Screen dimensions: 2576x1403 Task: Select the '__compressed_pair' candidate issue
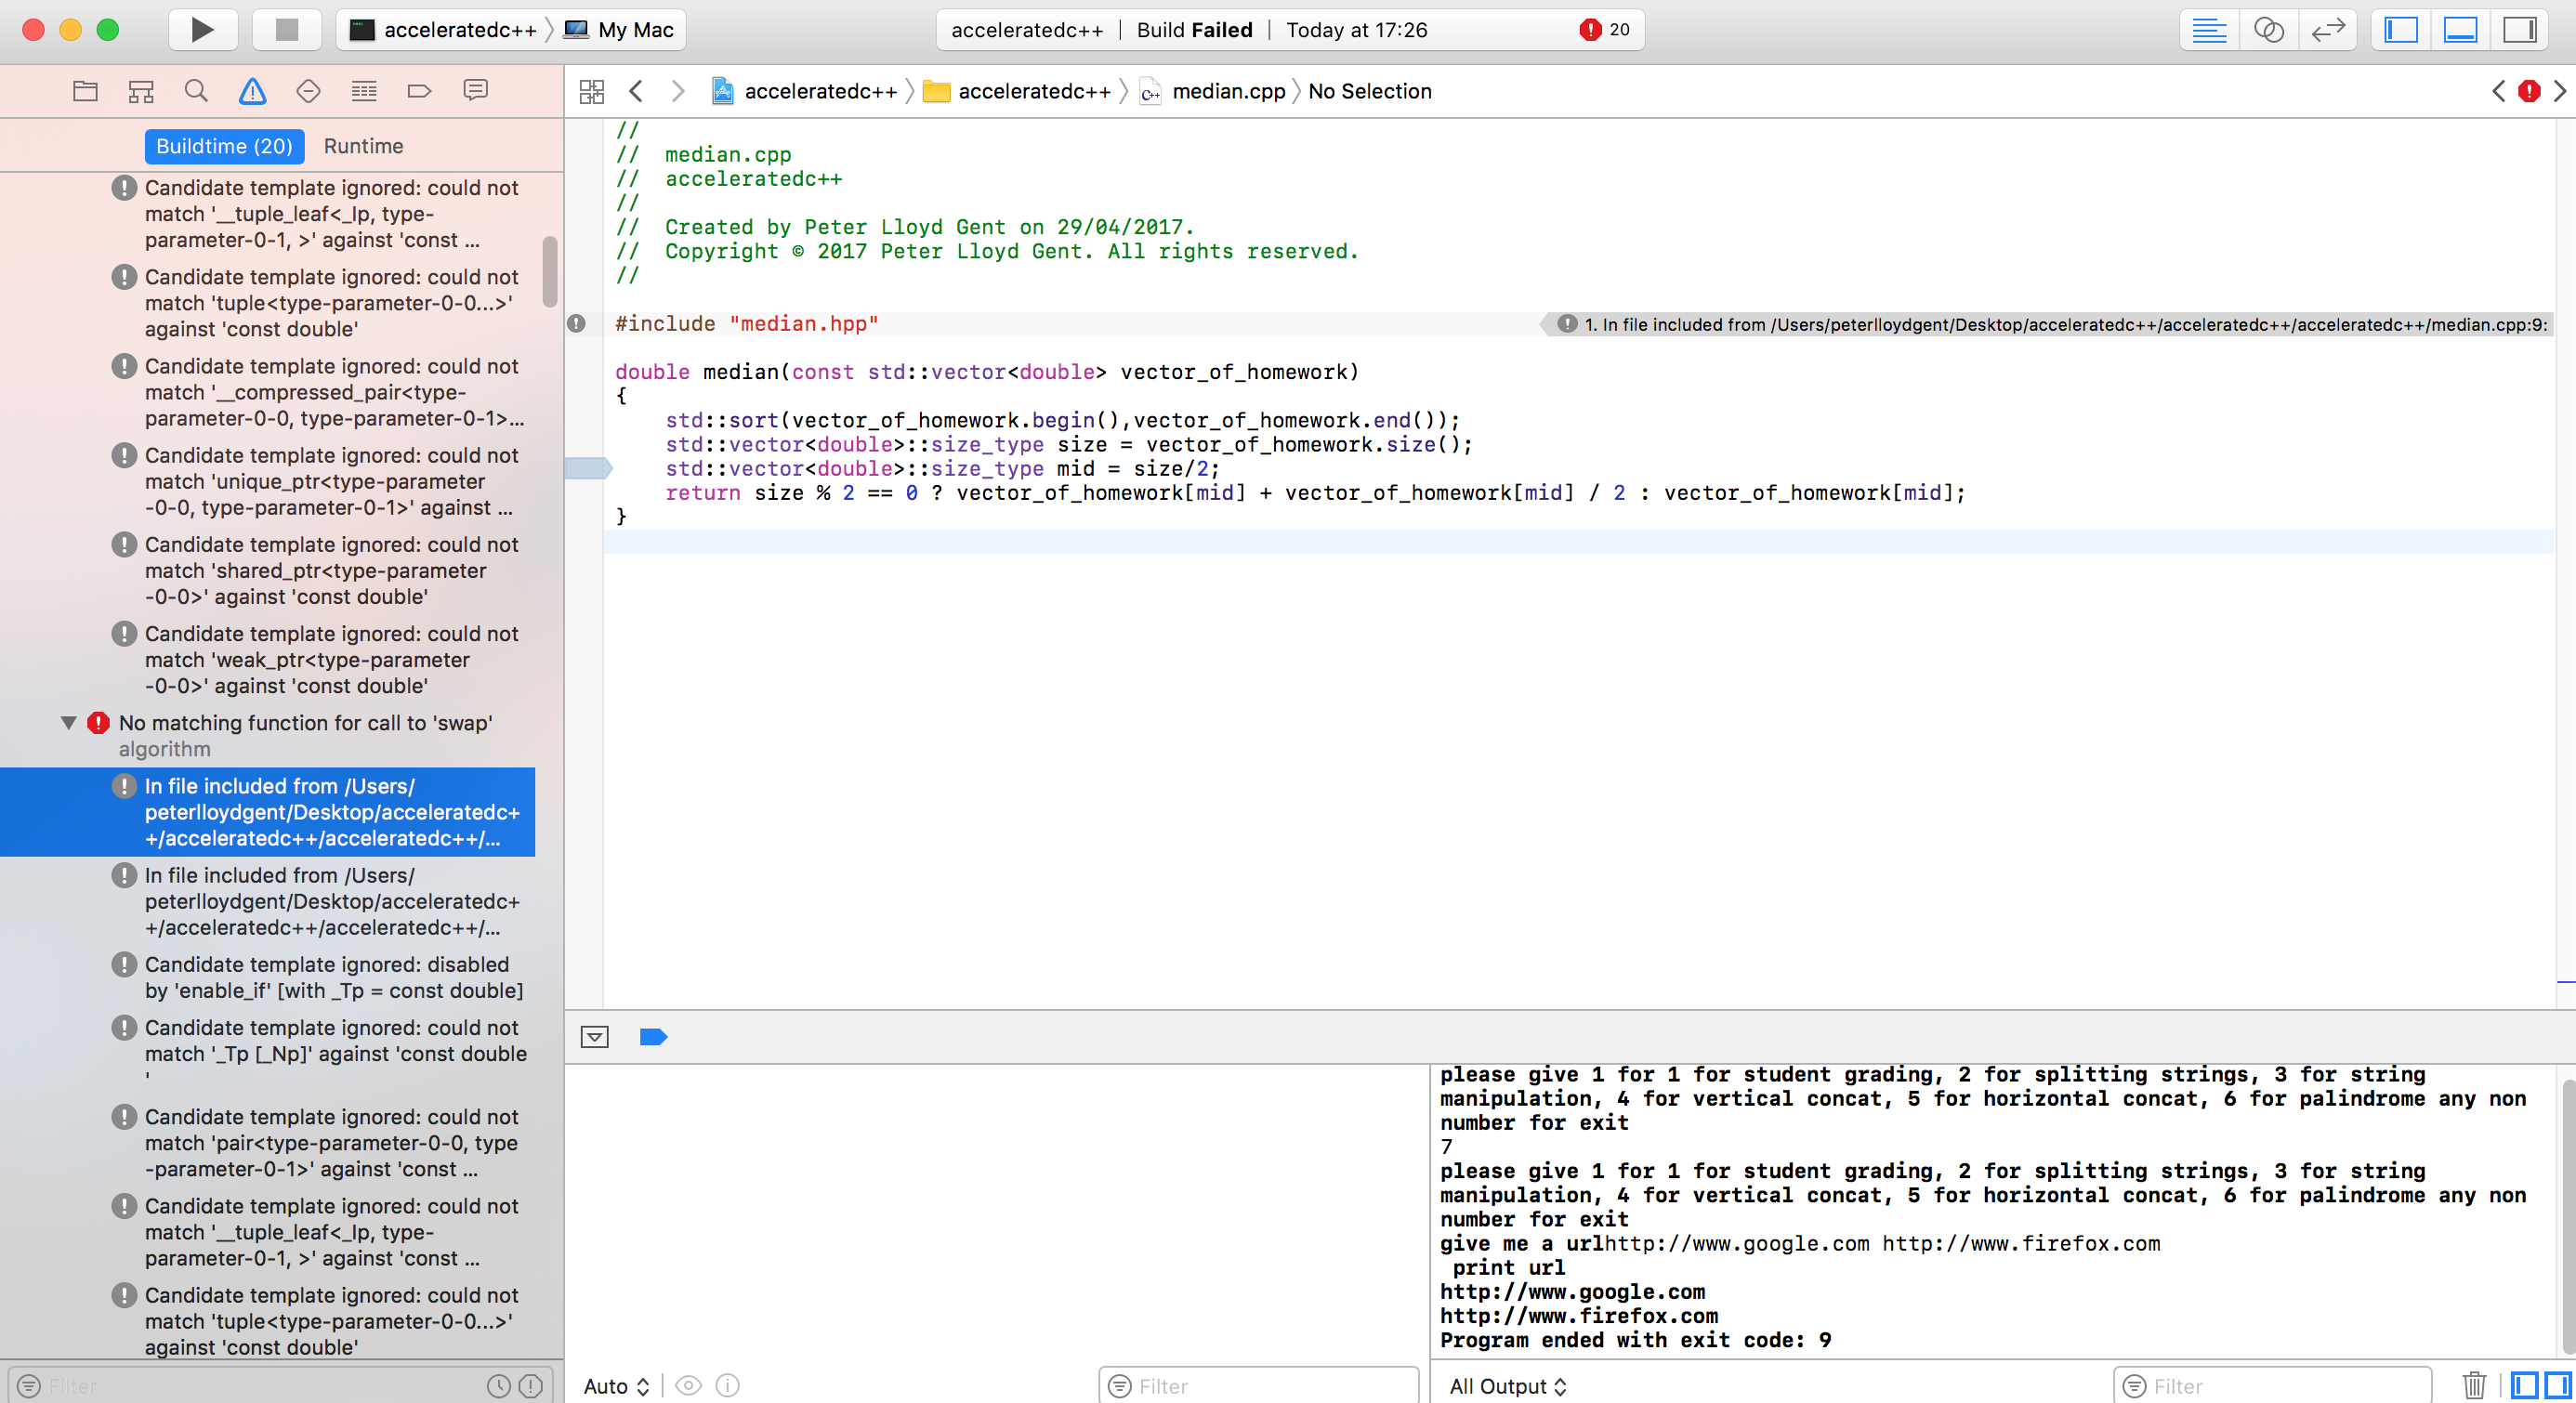(268, 392)
